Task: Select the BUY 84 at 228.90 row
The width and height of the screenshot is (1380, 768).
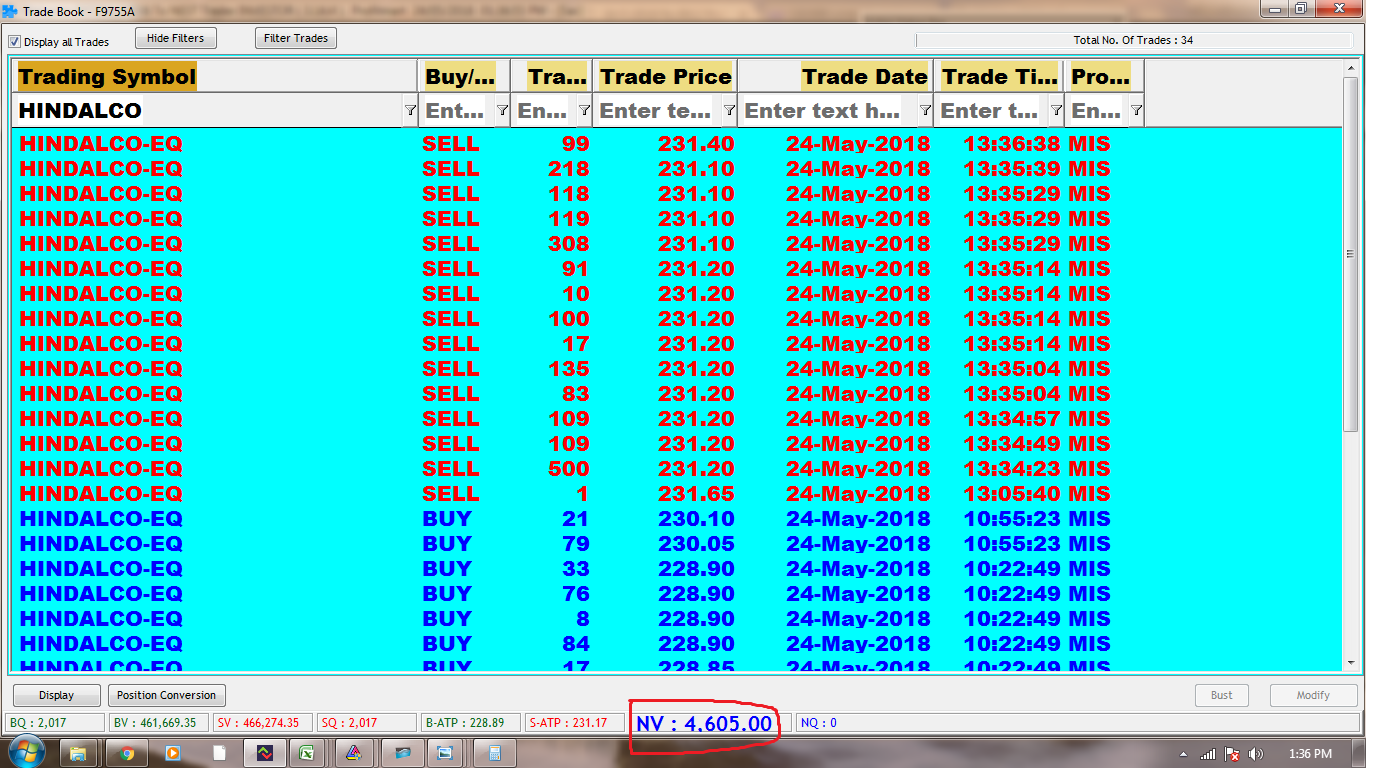Action: pyautogui.click(x=676, y=644)
